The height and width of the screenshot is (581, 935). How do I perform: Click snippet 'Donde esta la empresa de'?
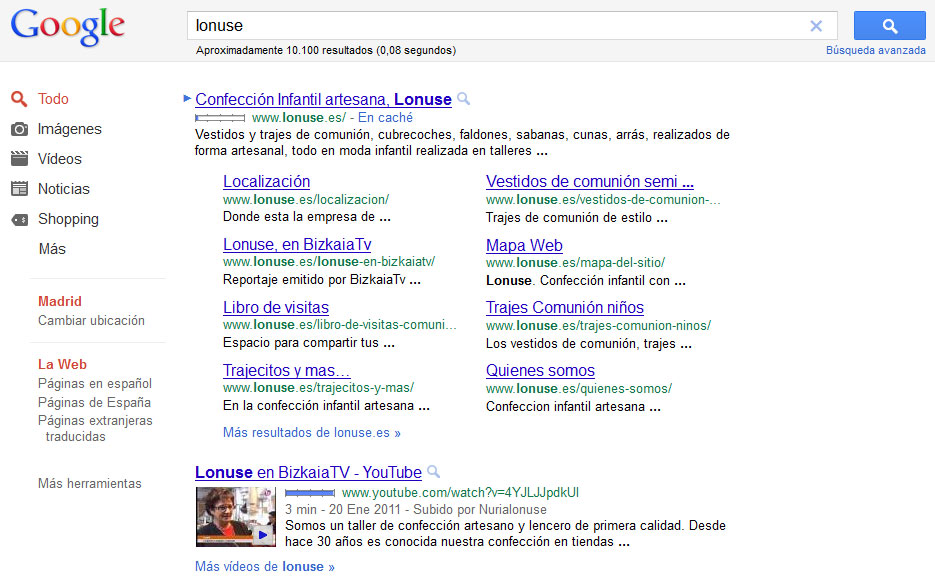pyautogui.click(x=307, y=217)
